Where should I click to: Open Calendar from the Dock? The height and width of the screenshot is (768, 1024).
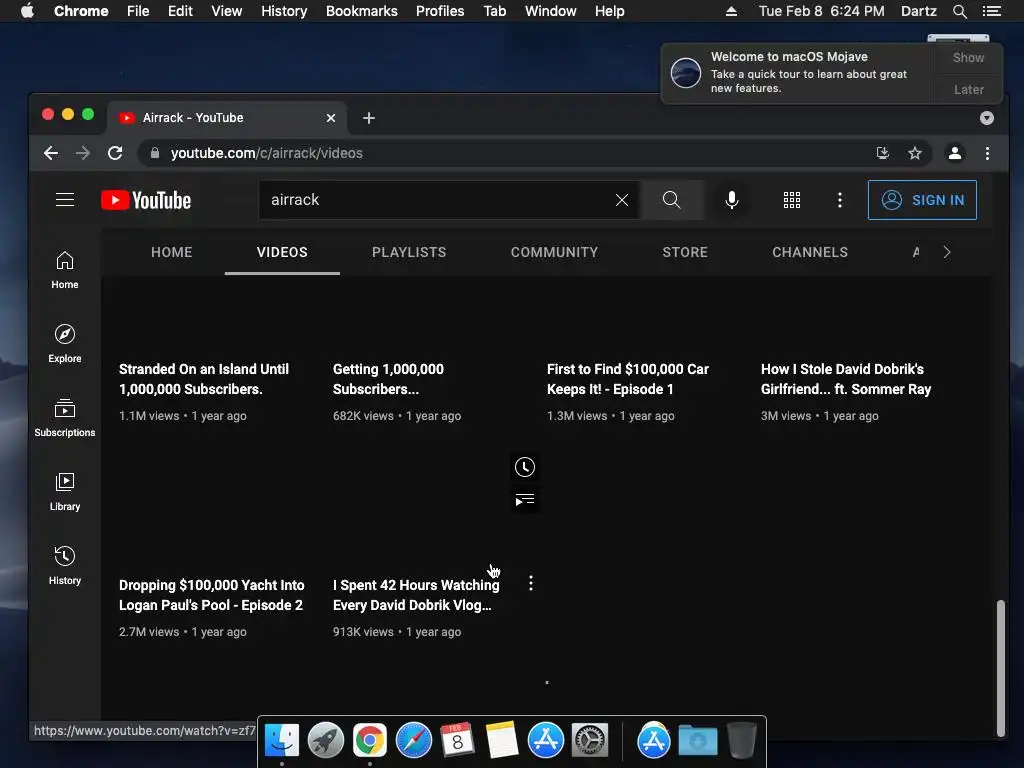click(457, 741)
